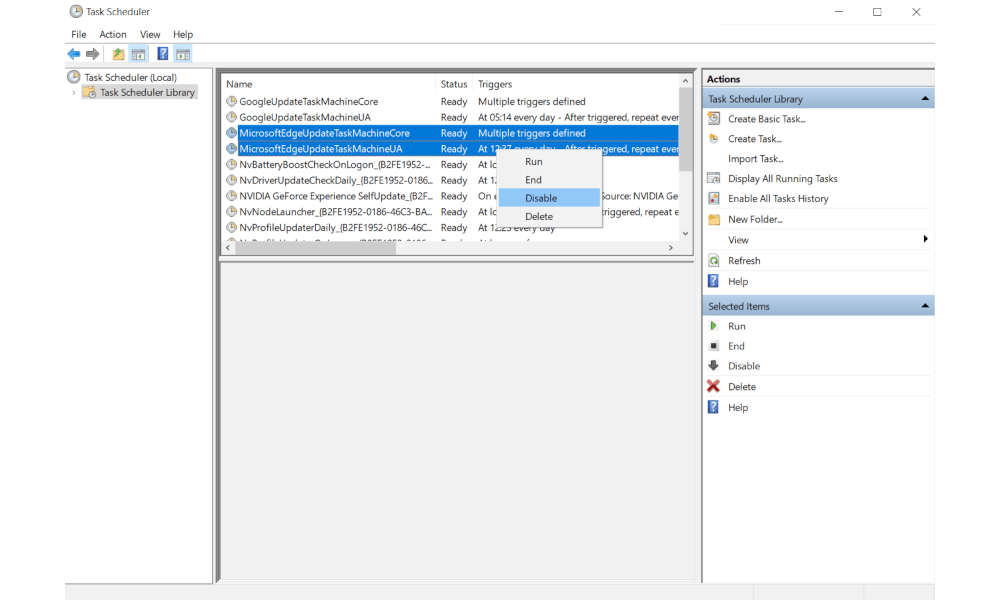Select the GoogleUpdateTaskMachineCore task name
The width and height of the screenshot is (1000, 600).
[x=309, y=101]
